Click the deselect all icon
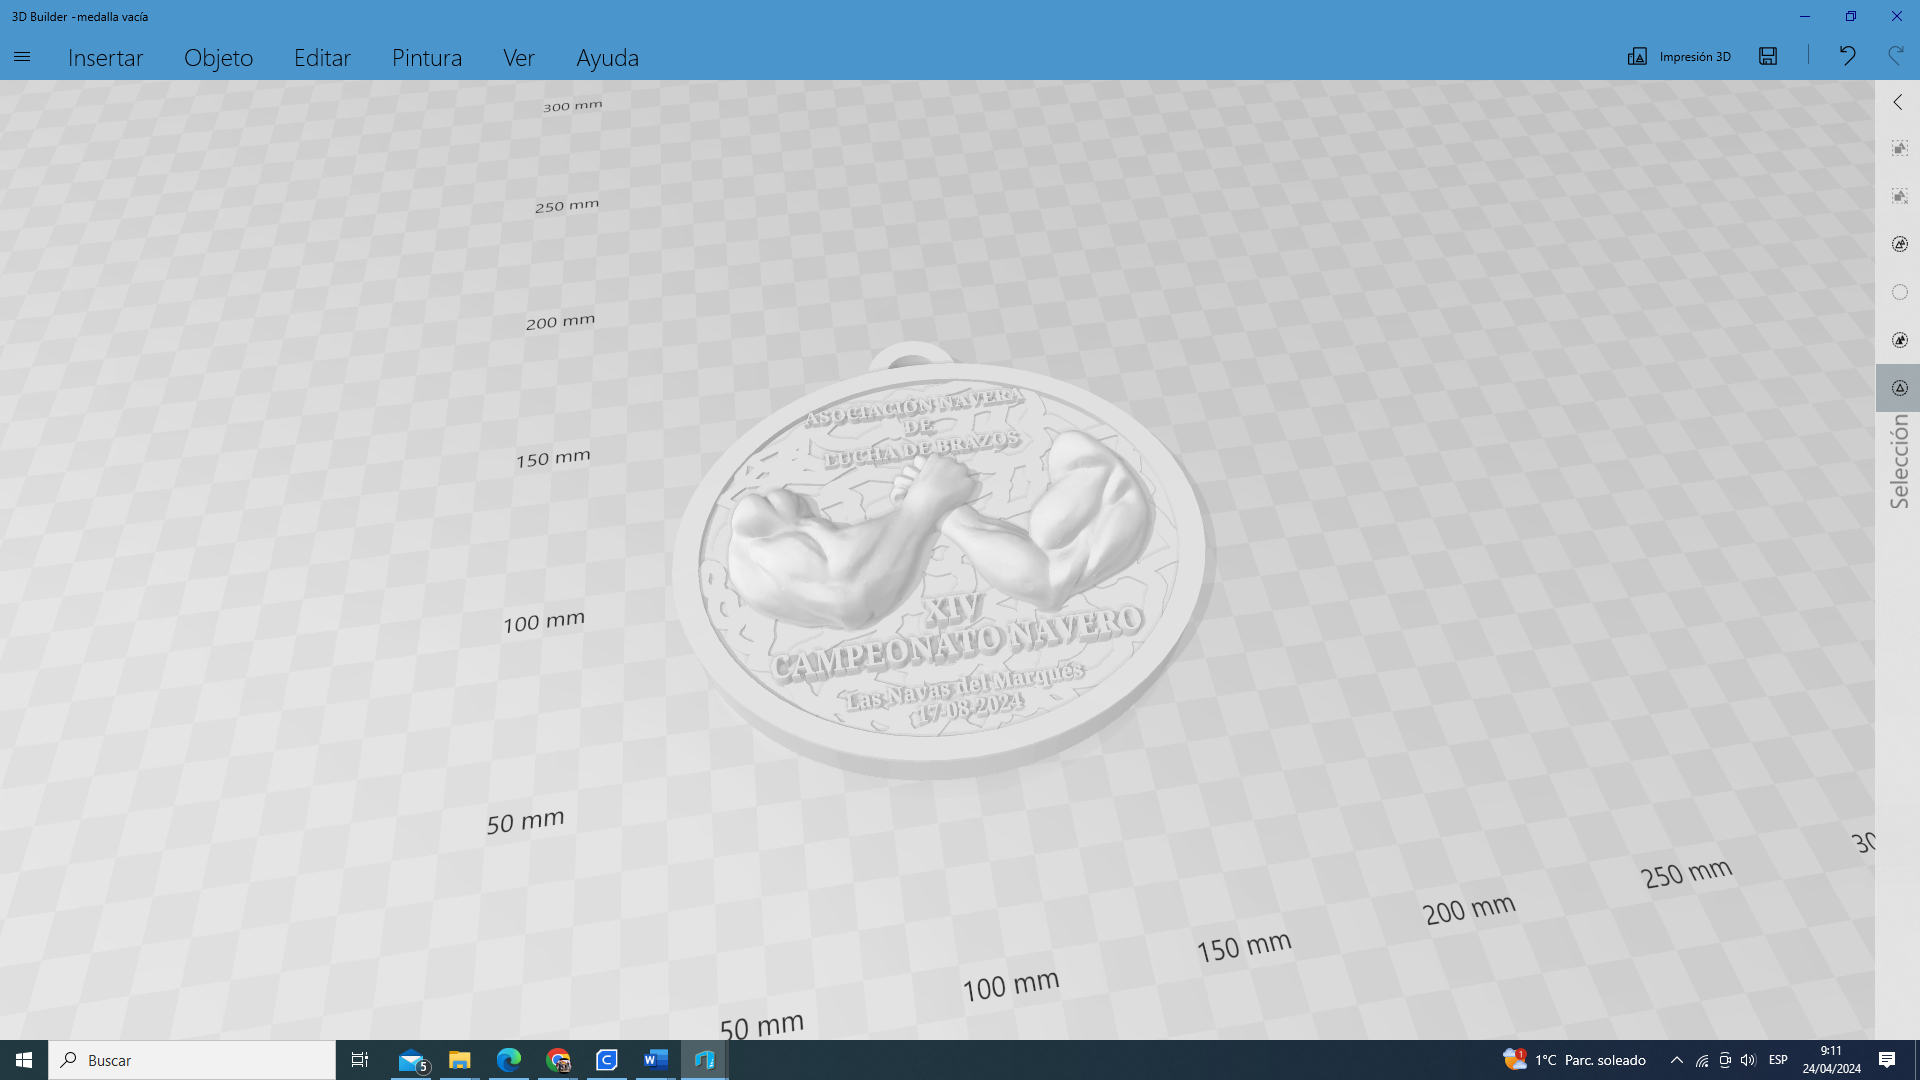 point(1899,196)
